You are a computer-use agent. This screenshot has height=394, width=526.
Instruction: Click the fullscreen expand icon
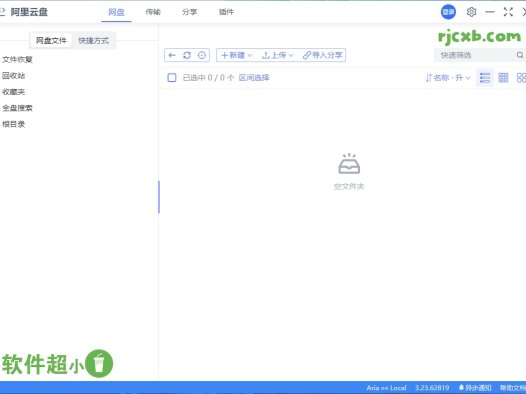click(x=508, y=12)
